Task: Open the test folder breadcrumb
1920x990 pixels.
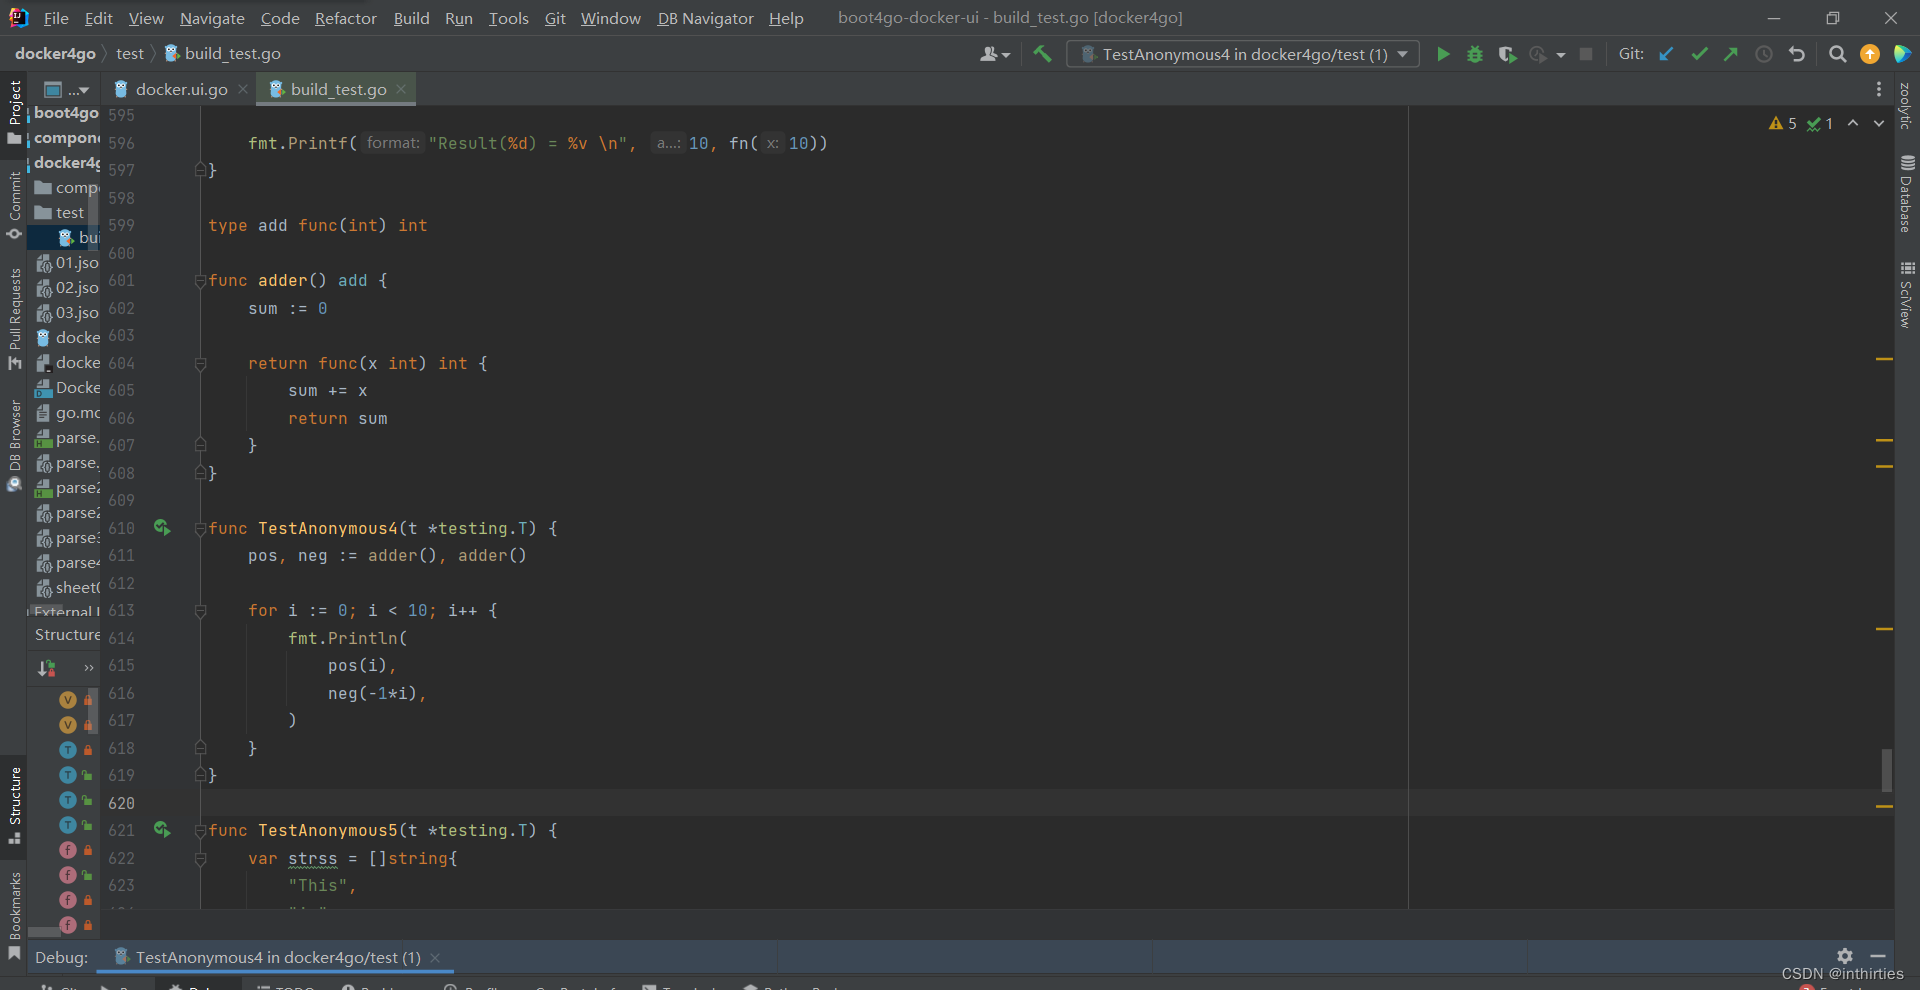Action: 129,53
